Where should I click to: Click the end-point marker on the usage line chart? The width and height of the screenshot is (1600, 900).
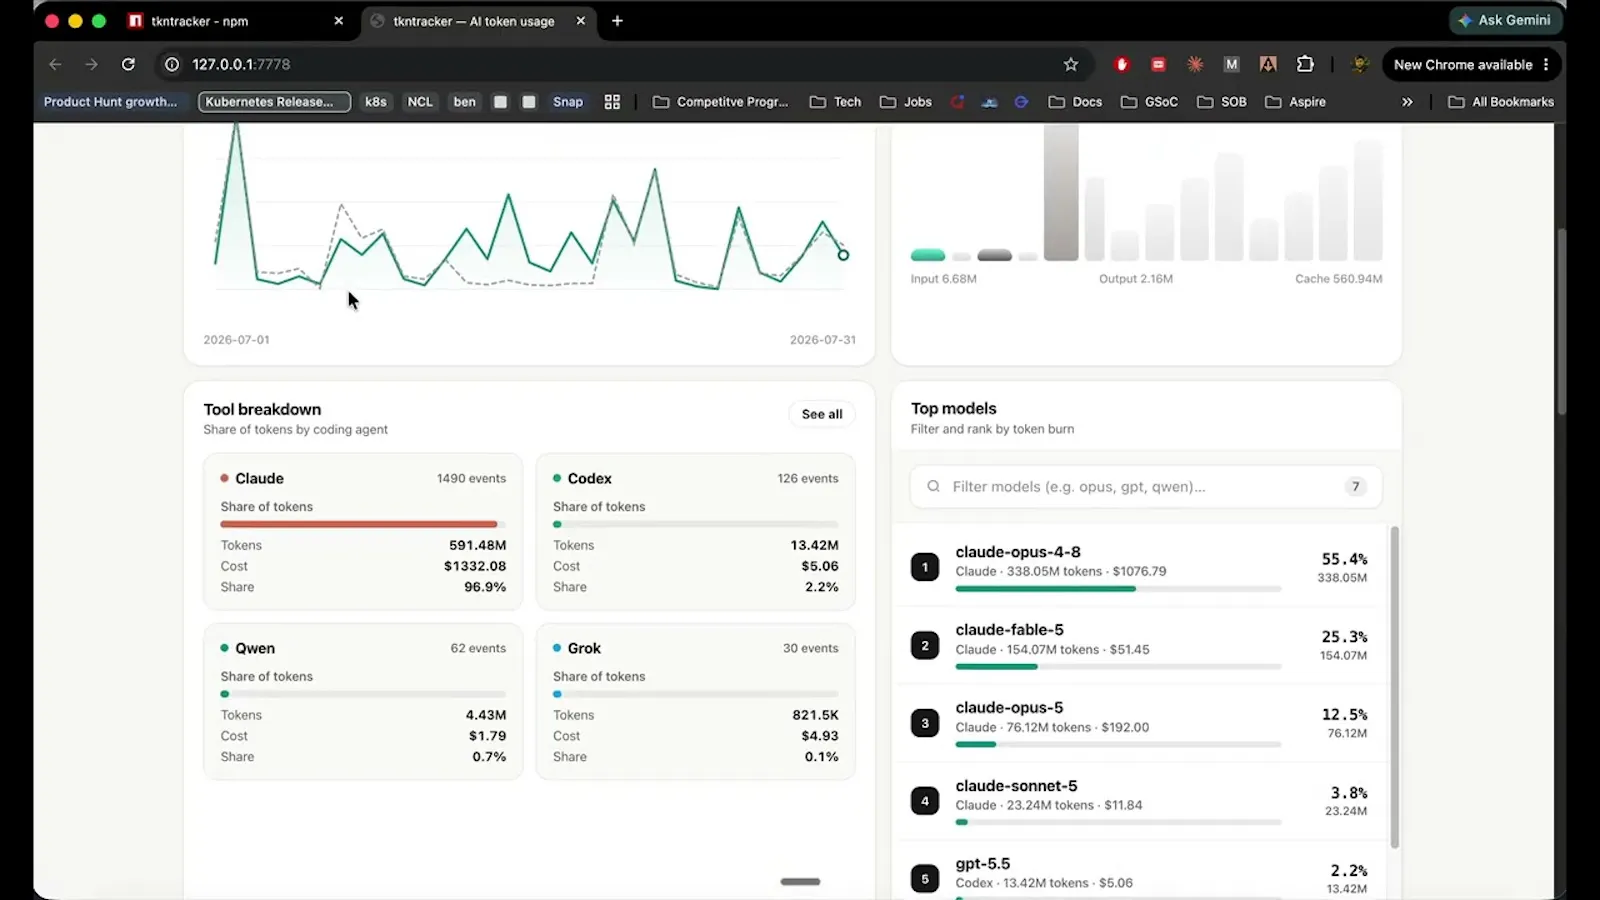(843, 255)
